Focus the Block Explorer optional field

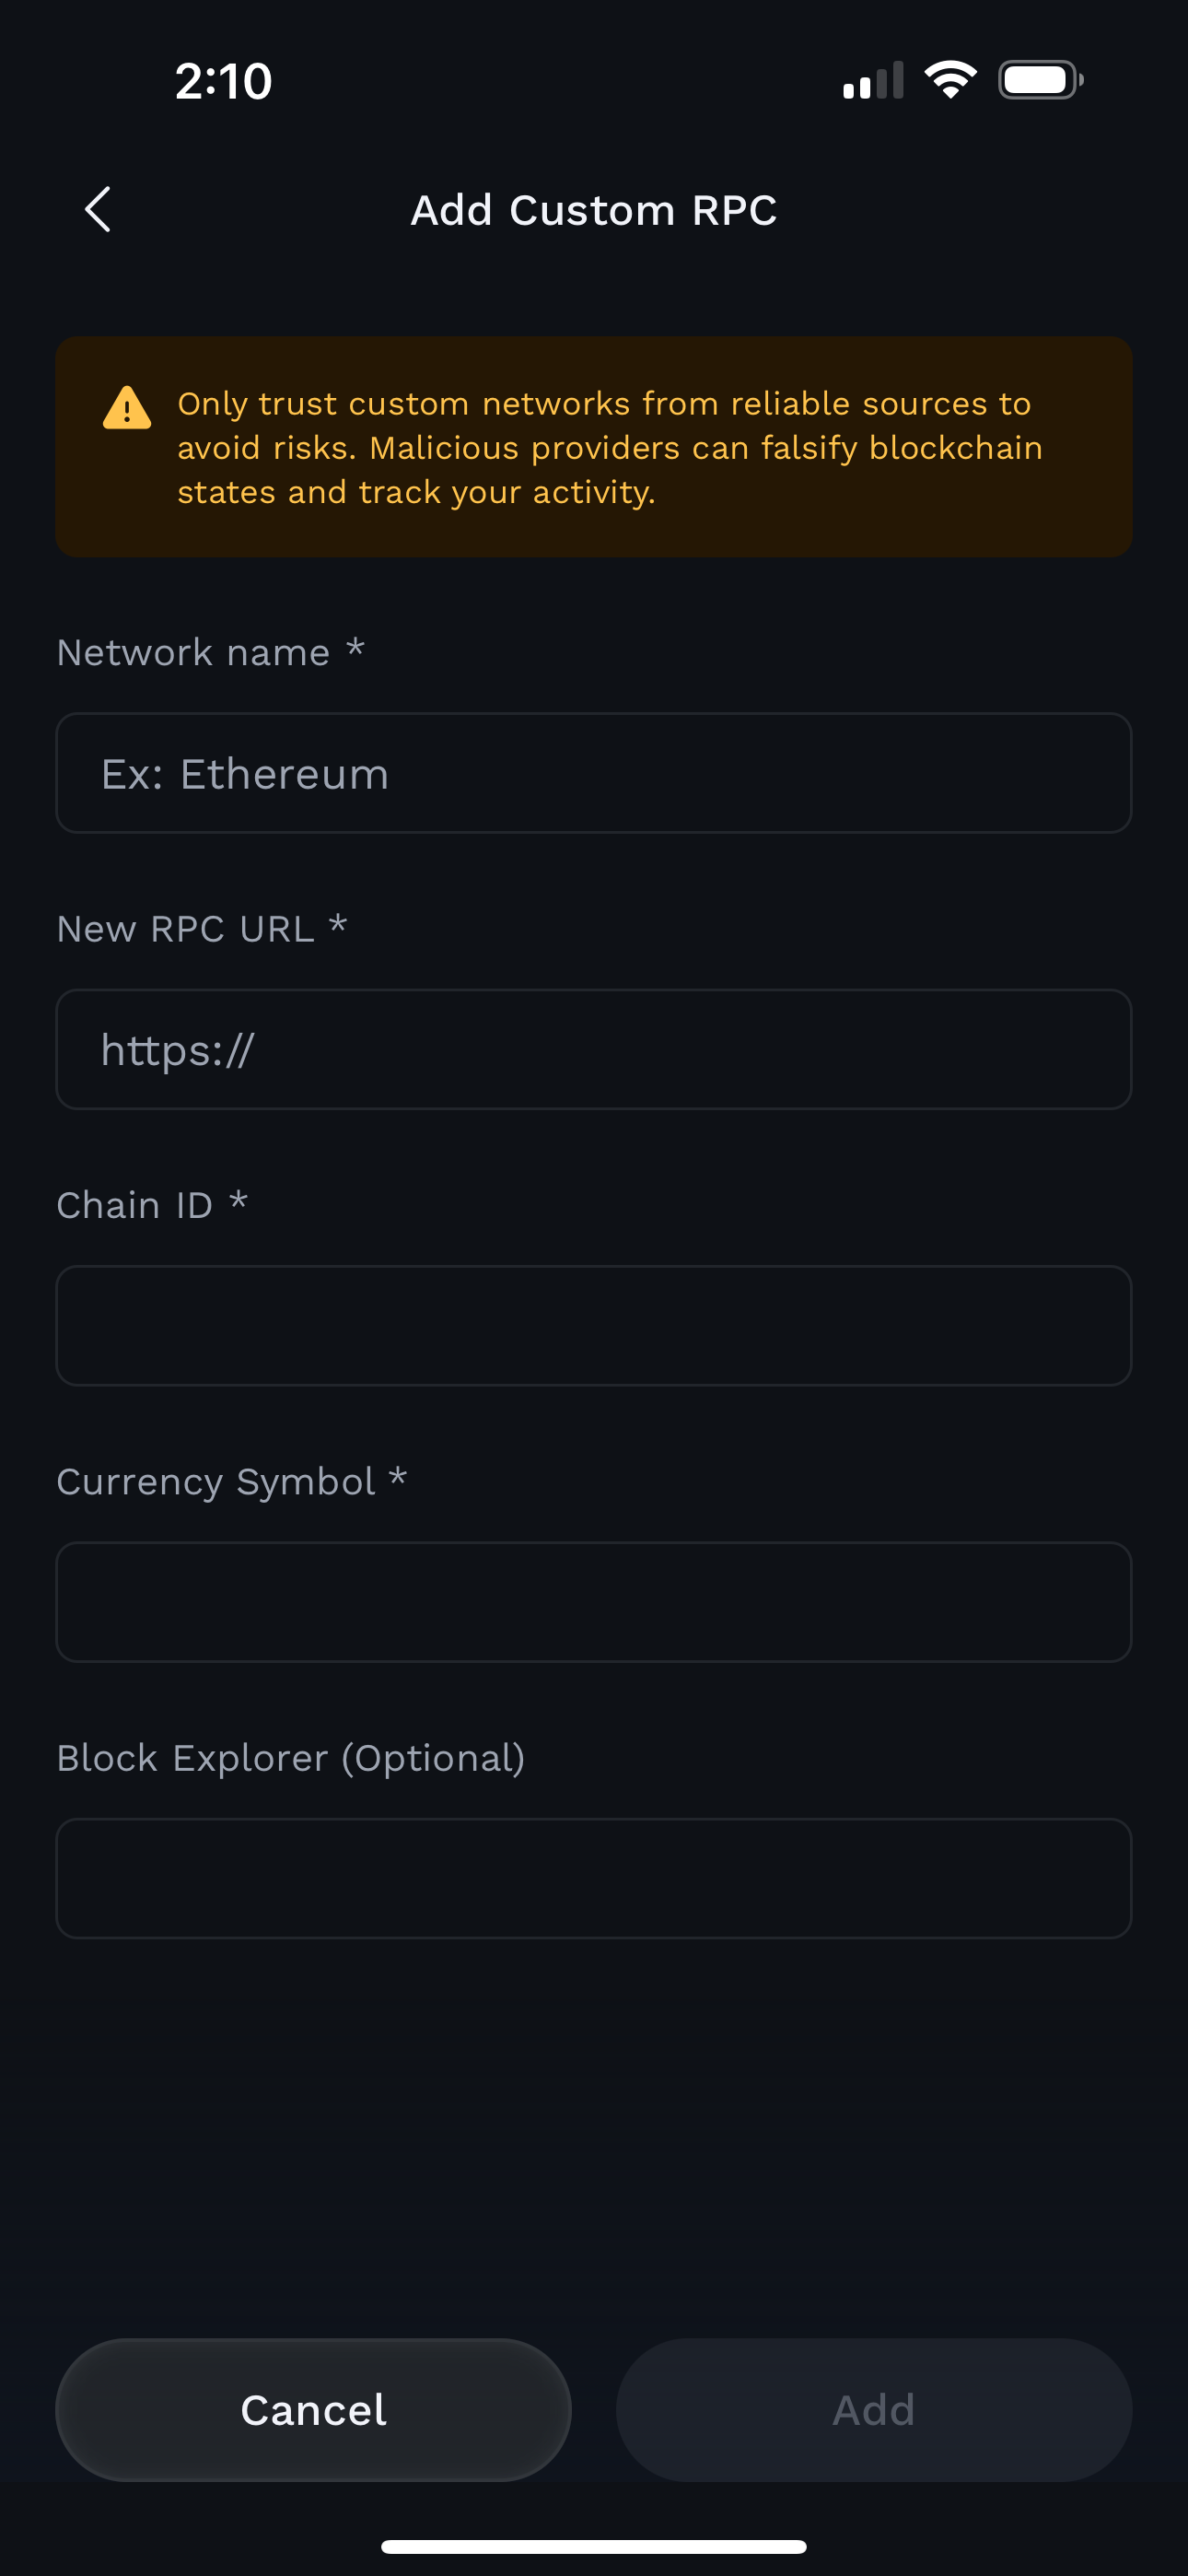point(594,1878)
